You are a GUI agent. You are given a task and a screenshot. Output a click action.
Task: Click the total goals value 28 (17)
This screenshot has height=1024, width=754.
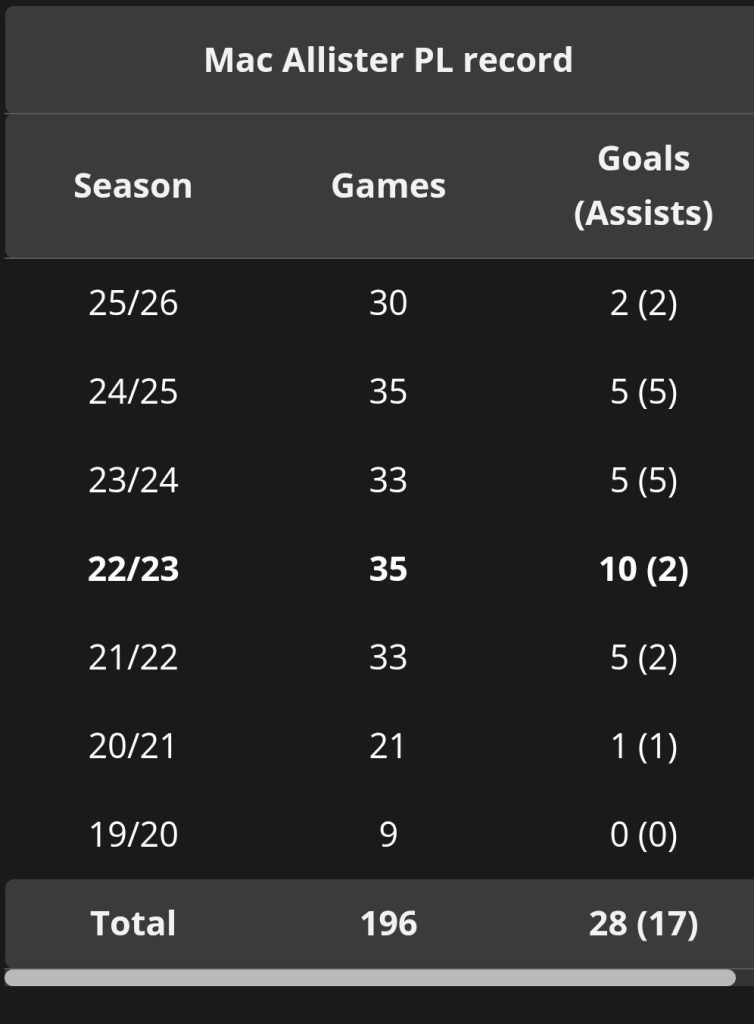643,923
